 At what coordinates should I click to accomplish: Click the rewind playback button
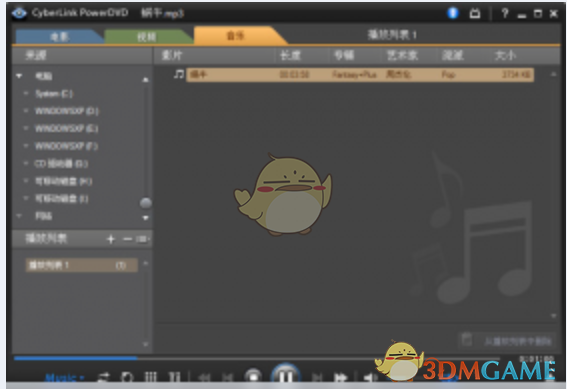coord(204,378)
